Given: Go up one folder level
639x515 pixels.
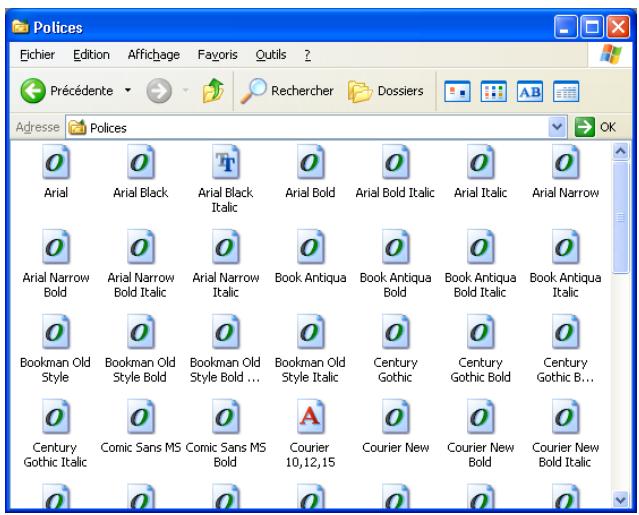Looking at the screenshot, I should click(x=213, y=90).
